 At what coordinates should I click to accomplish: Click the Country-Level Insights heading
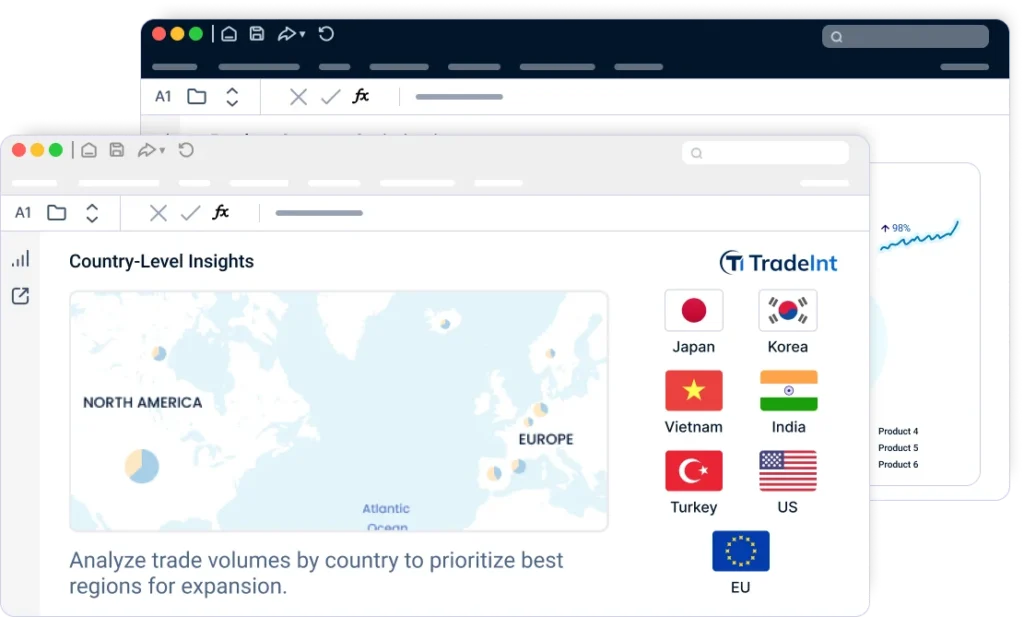(161, 261)
